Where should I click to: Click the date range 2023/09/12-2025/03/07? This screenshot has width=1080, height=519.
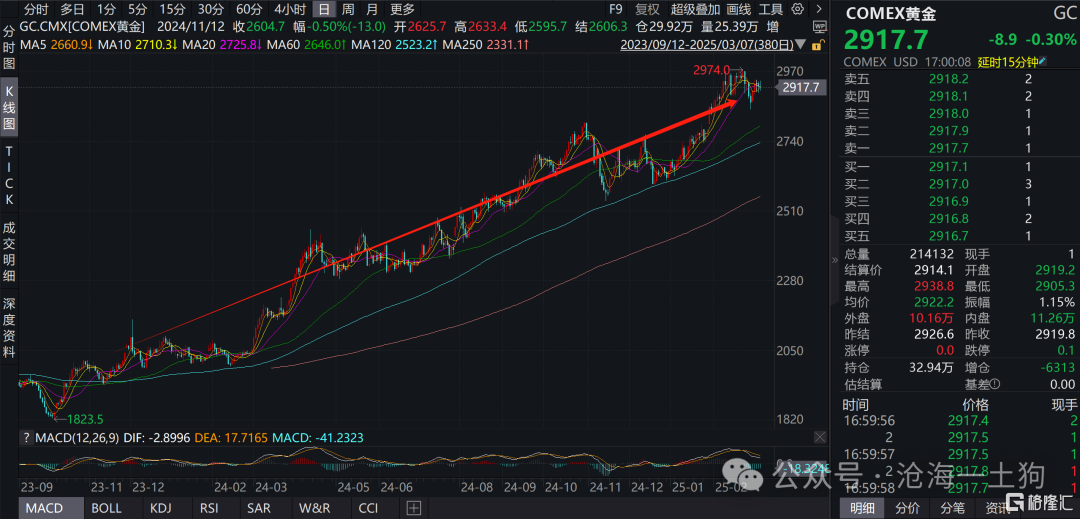[x=709, y=45]
